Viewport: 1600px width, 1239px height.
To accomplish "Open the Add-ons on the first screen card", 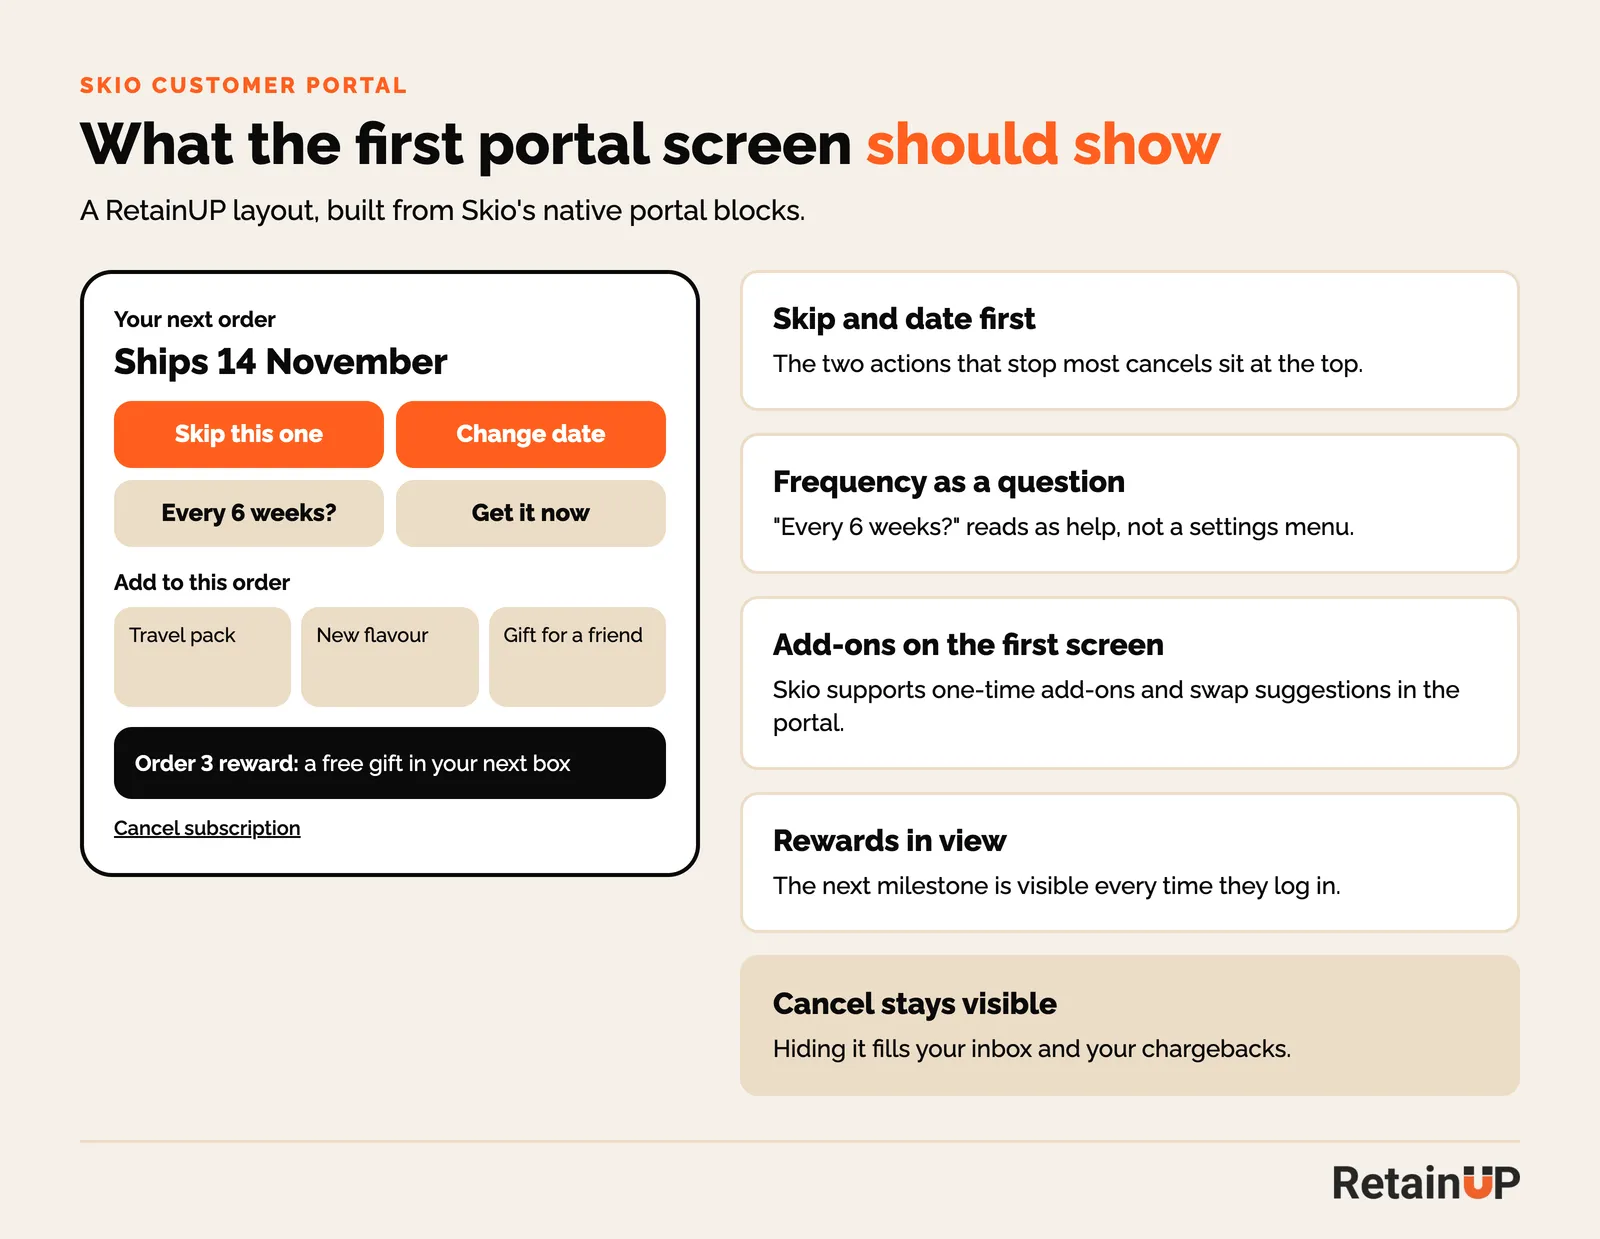I will tap(1130, 683).
